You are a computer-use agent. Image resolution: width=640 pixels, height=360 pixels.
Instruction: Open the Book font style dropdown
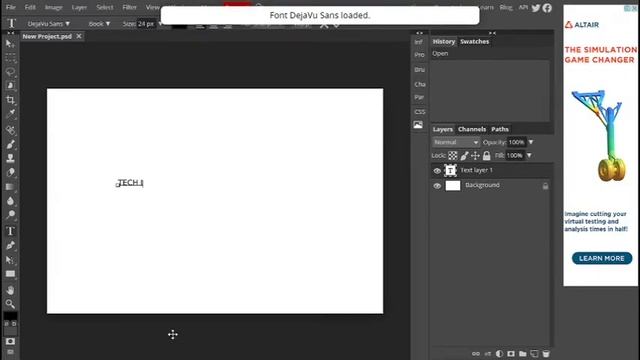[x=99, y=24]
